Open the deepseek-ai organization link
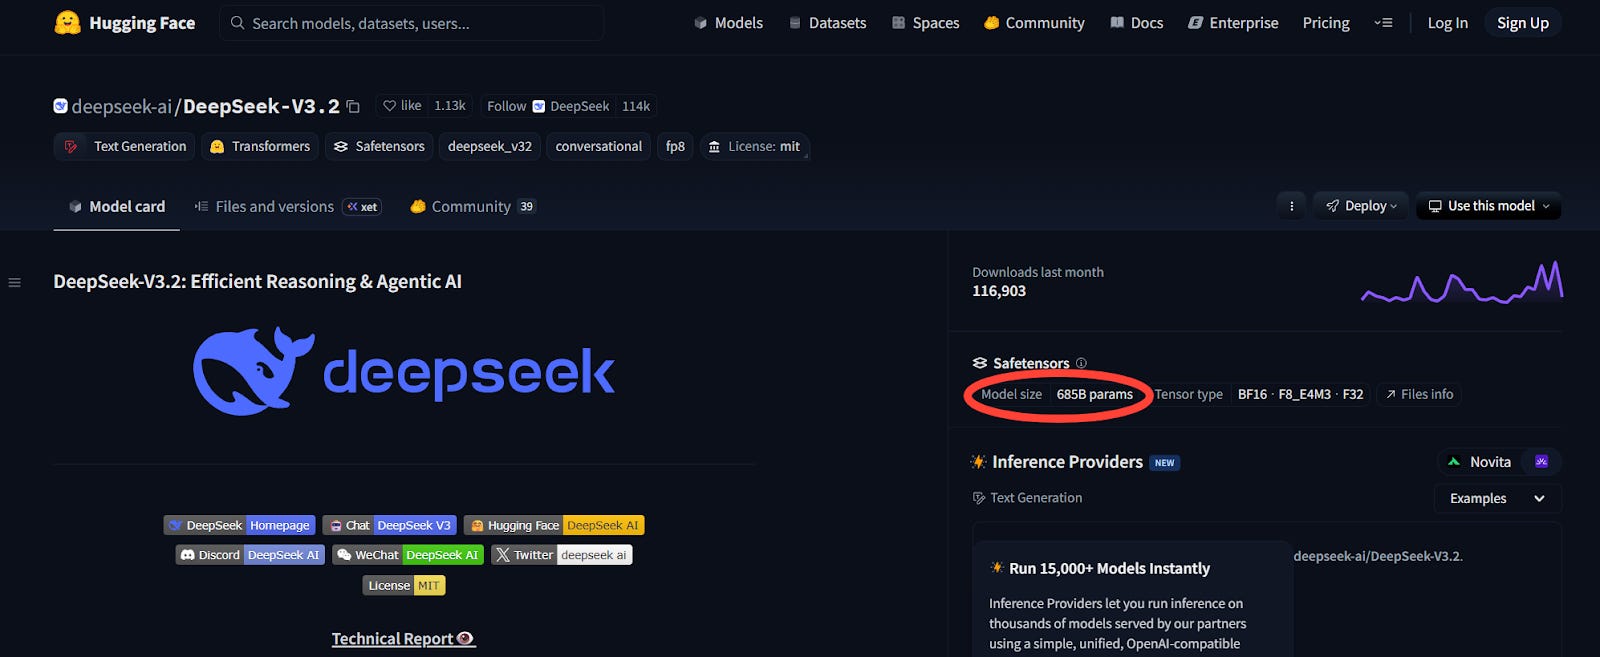 [x=122, y=106]
